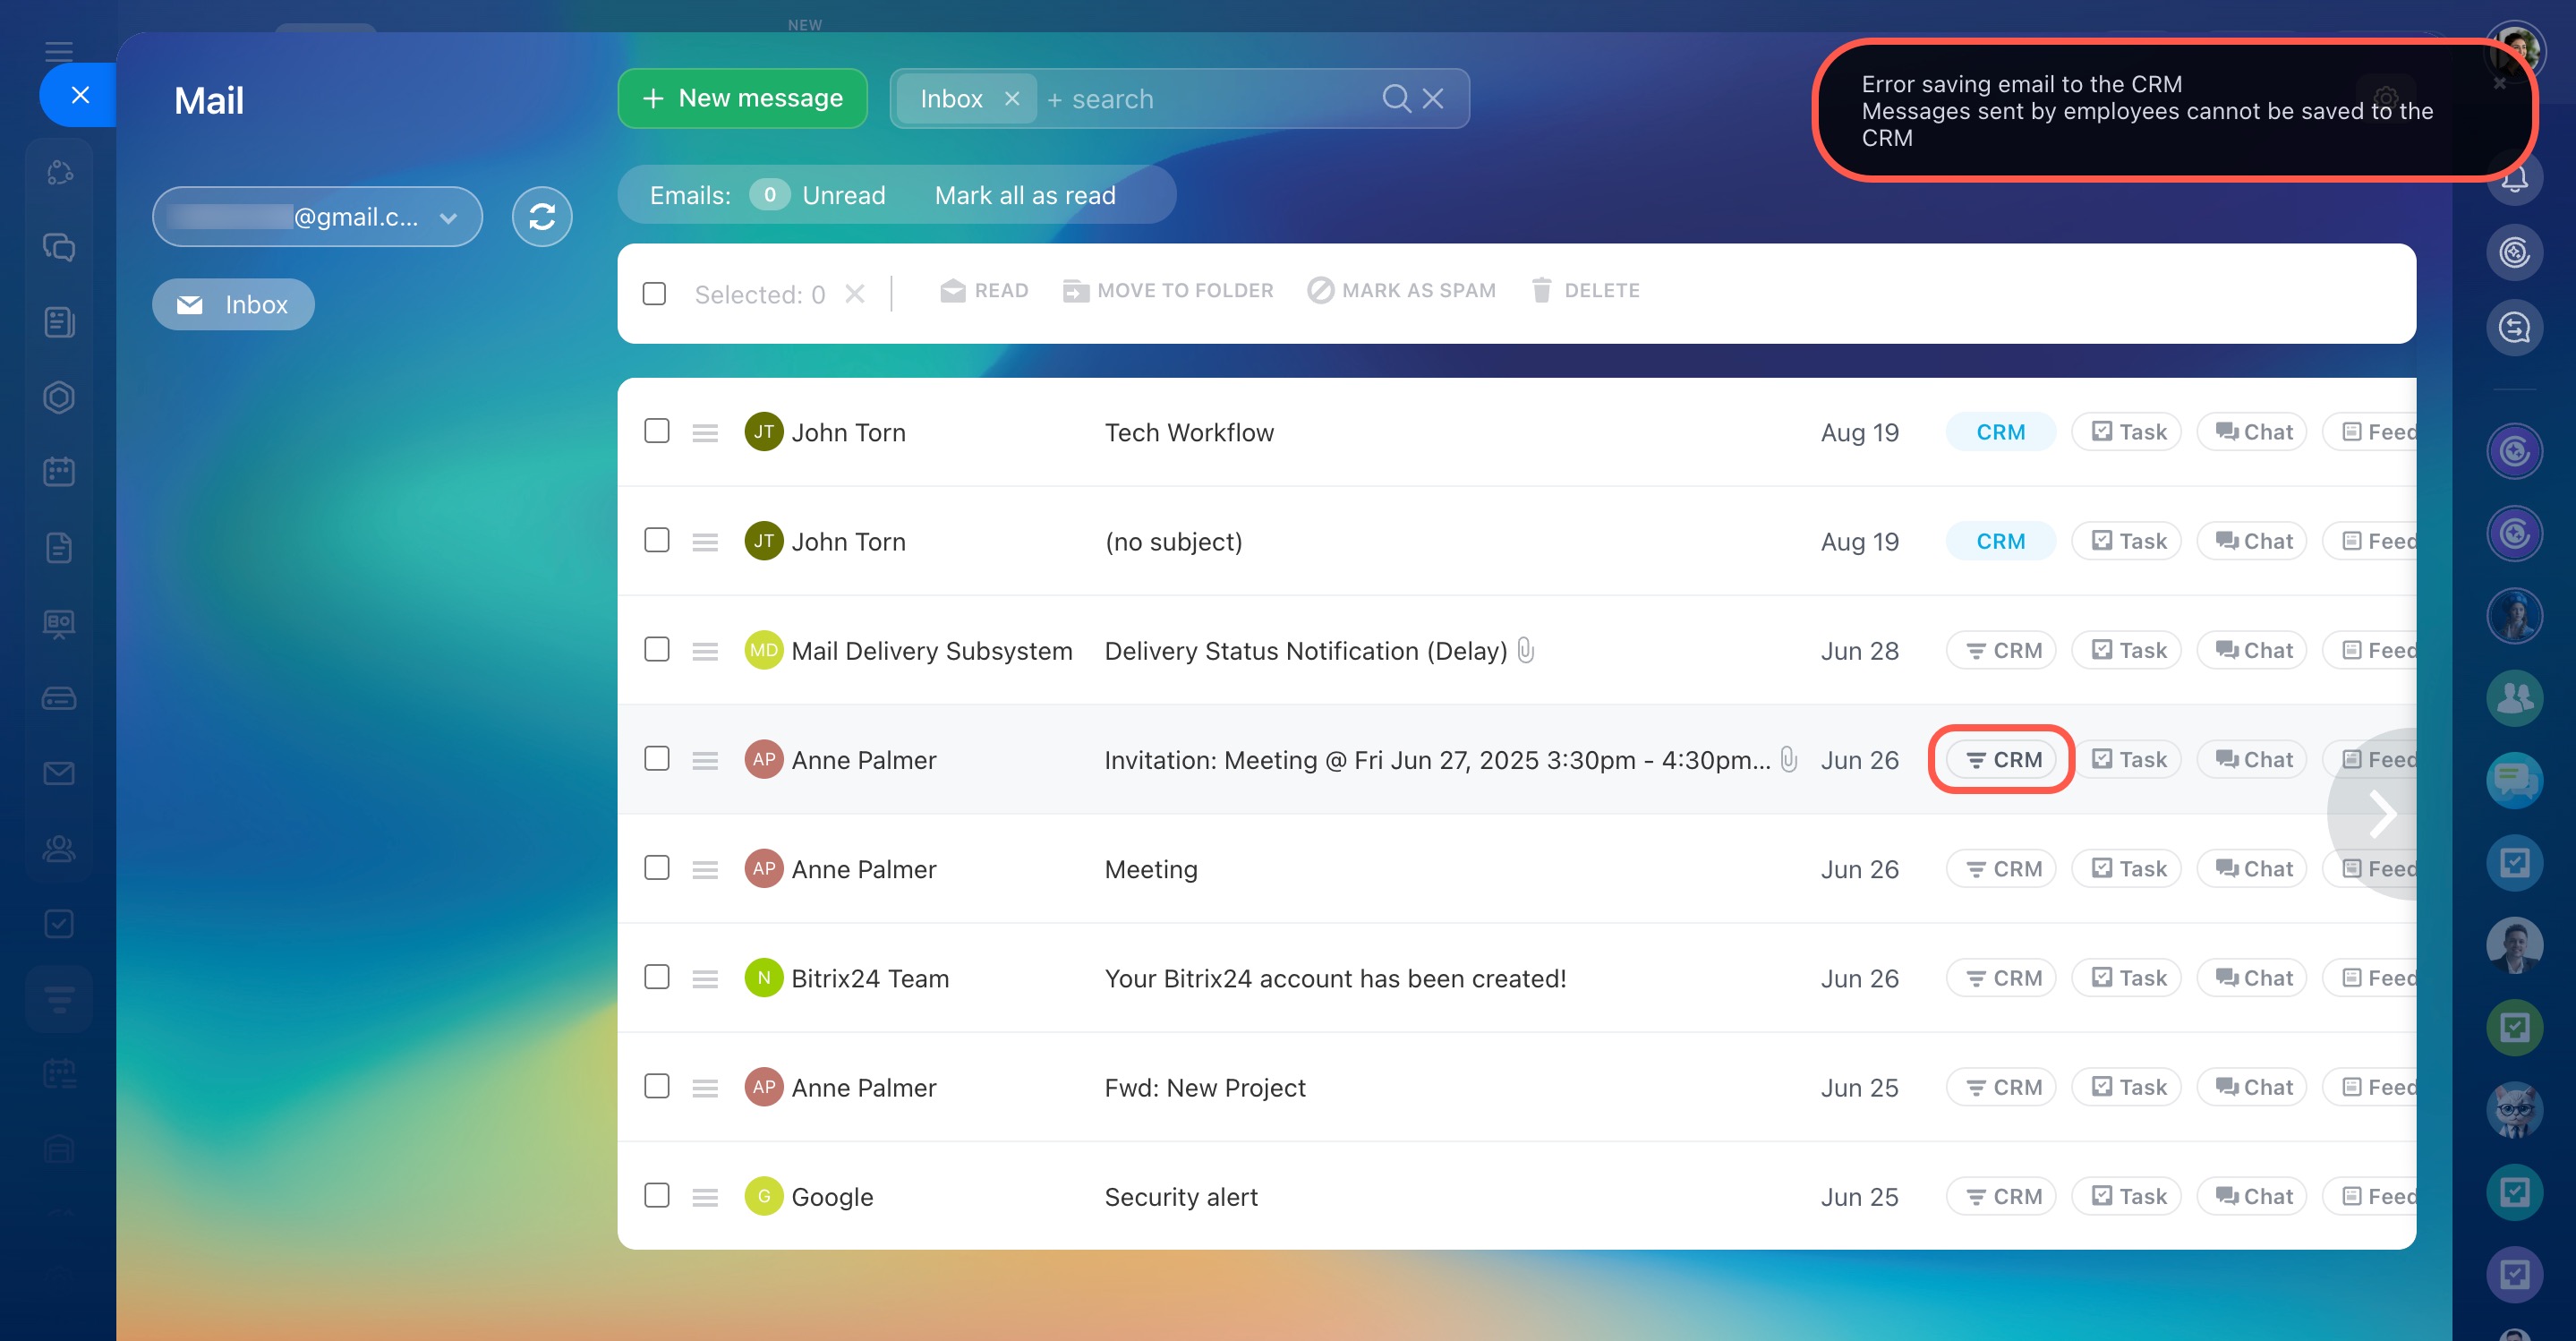Click Mark all as read

pyautogui.click(x=1024, y=195)
